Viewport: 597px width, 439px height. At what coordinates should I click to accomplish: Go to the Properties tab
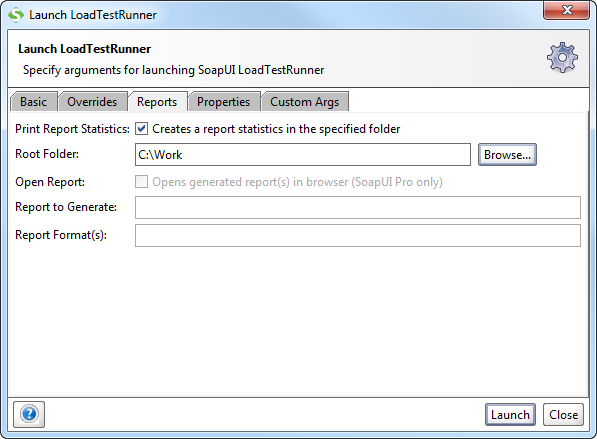coord(223,102)
